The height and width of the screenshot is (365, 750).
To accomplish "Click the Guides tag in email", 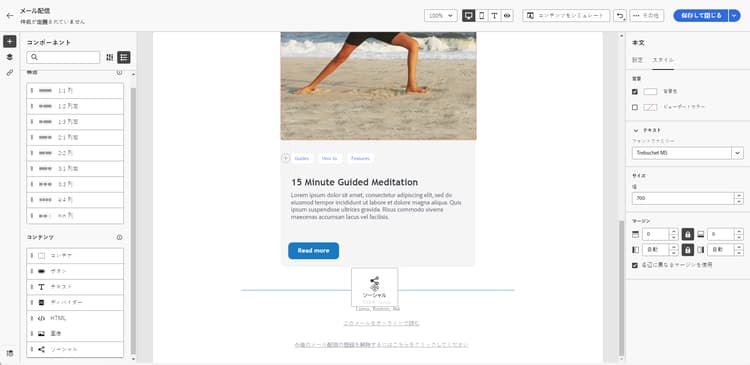I will point(302,158).
